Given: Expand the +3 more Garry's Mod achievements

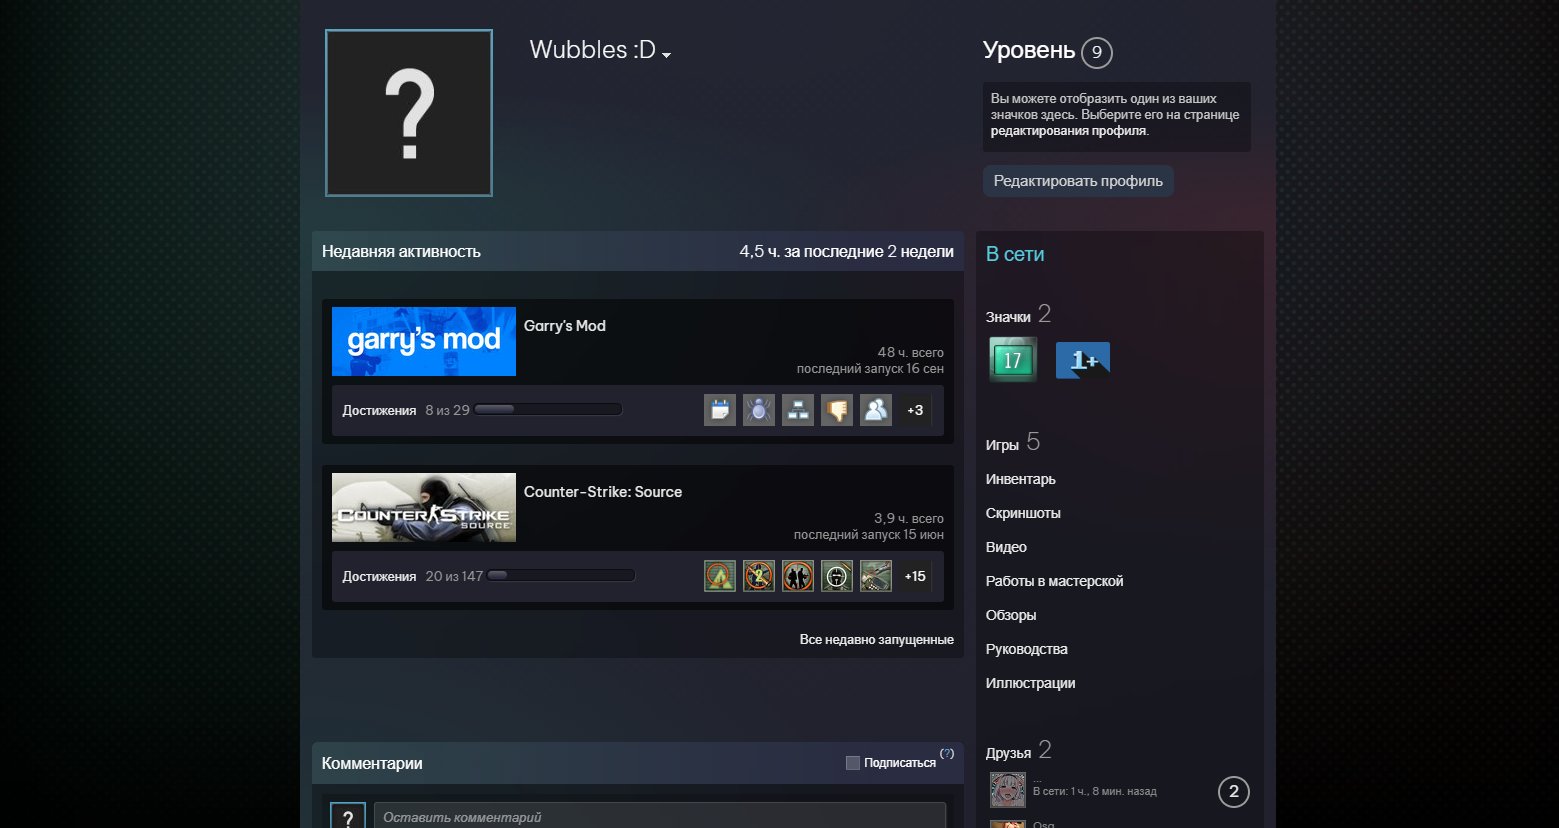Looking at the screenshot, I should pos(915,410).
